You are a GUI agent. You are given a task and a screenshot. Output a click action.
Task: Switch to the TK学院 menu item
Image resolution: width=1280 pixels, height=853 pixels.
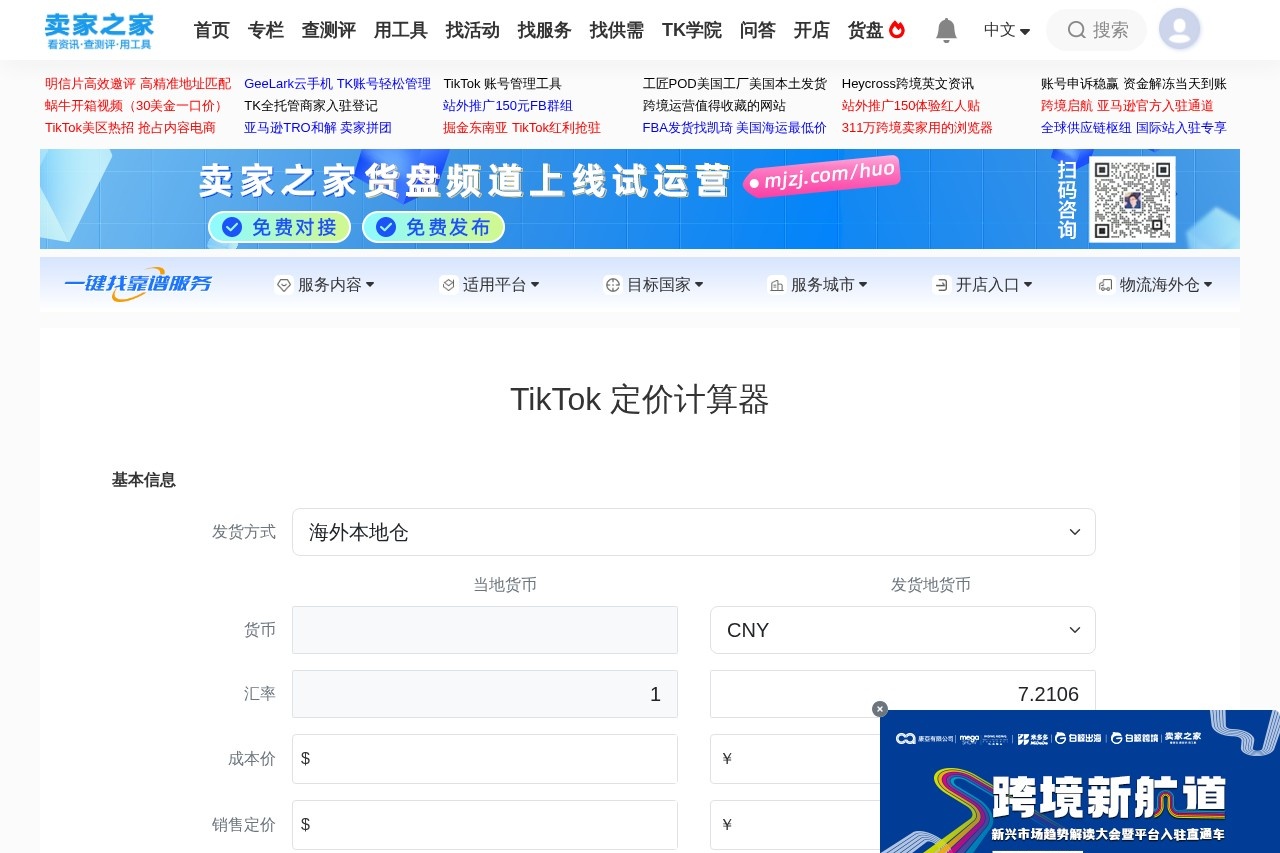point(691,30)
